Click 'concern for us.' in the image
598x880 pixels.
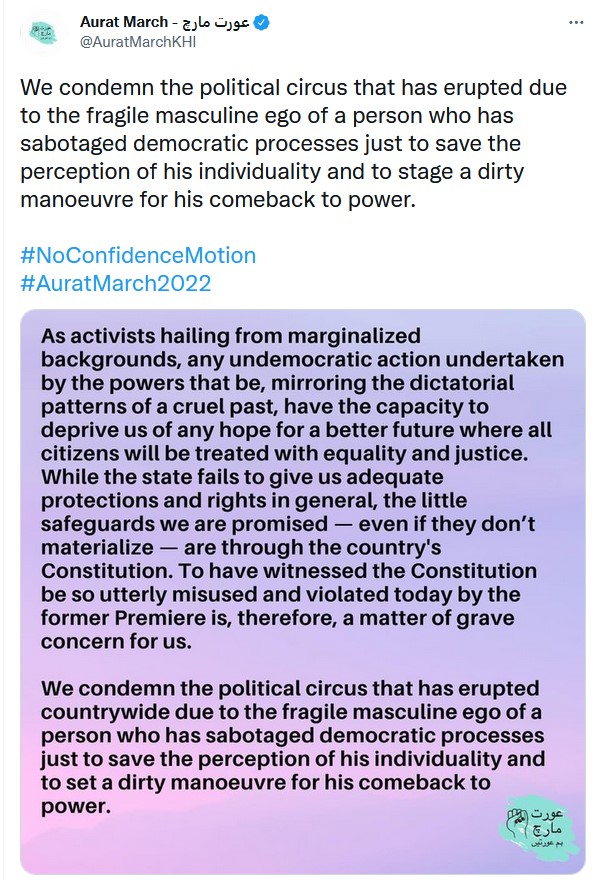click(116, 641)
